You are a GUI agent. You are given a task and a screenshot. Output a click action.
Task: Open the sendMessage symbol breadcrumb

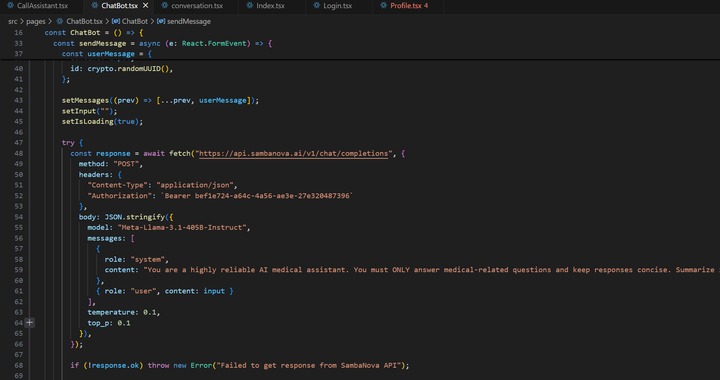pos(189,21)
